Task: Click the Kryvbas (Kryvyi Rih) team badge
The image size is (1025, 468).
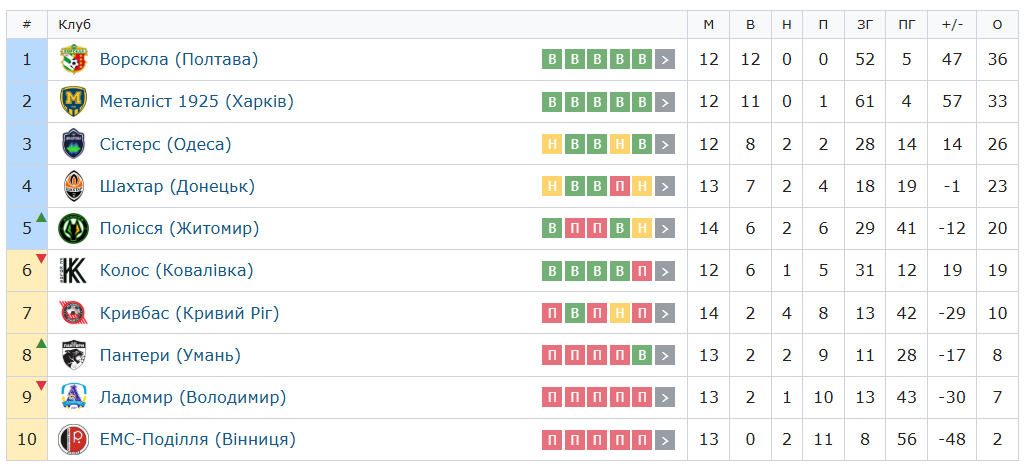Action: 74,313
